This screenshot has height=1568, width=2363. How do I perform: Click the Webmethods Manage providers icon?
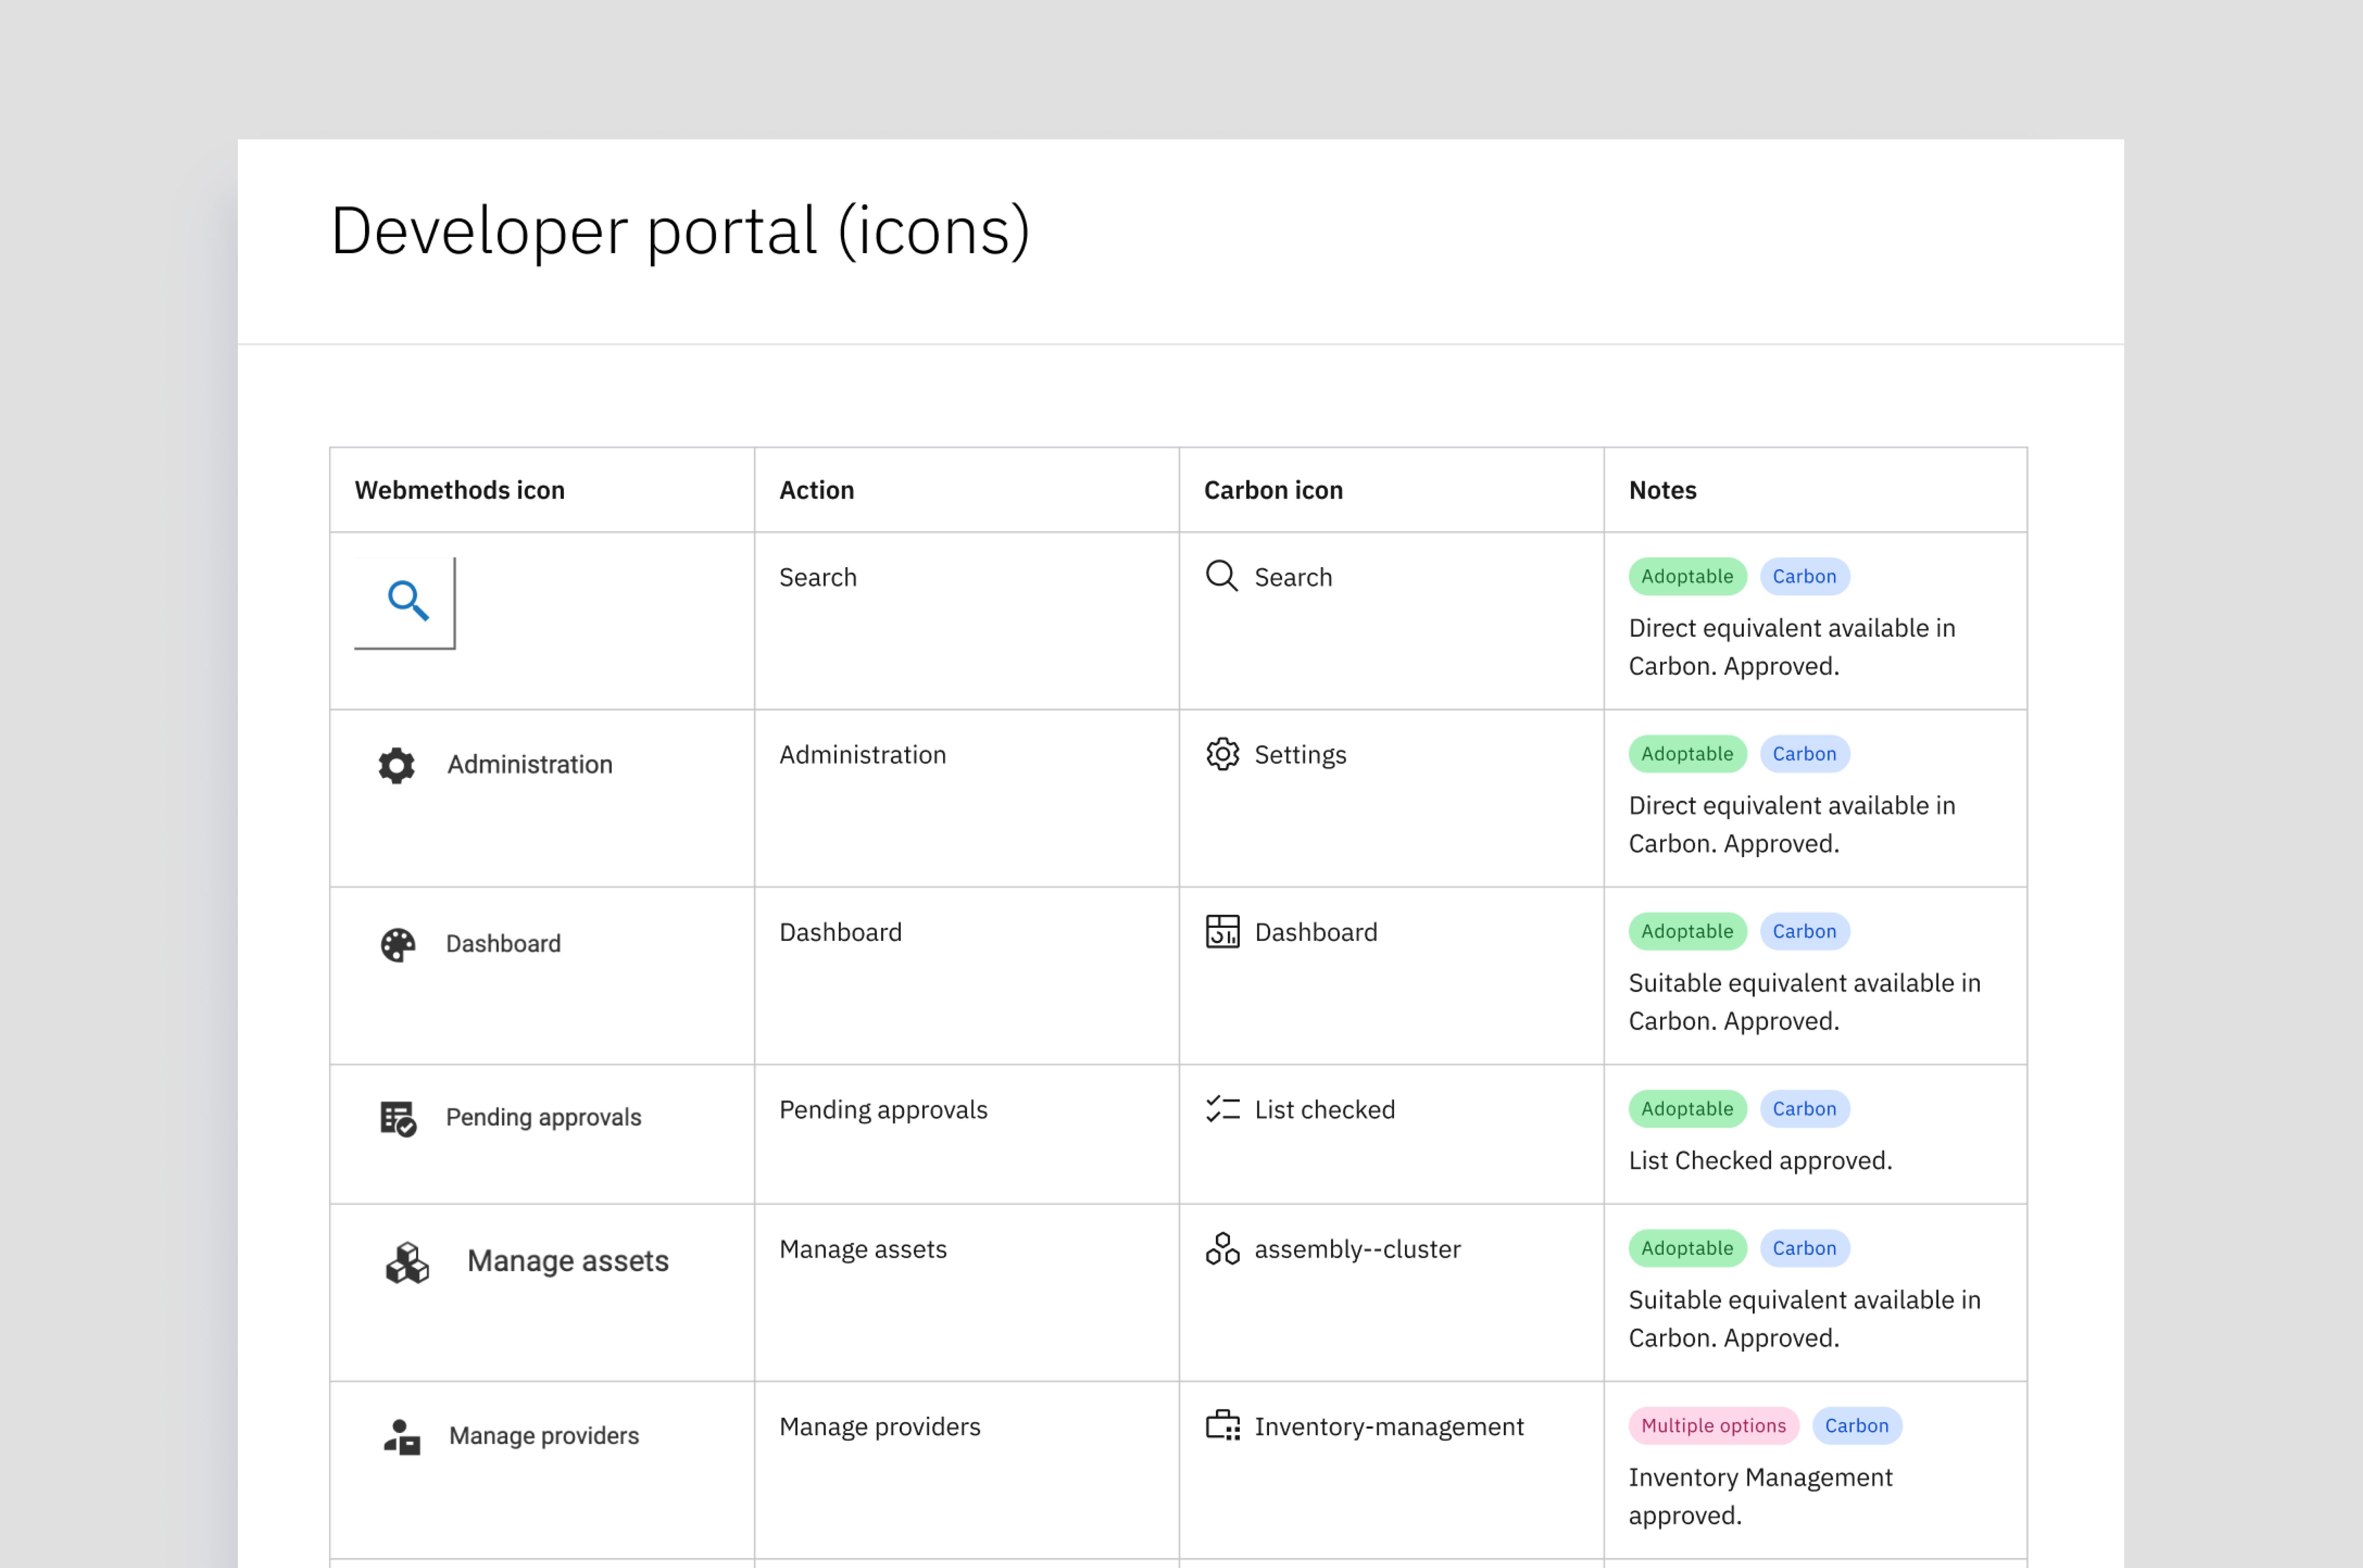(402, 1437)
